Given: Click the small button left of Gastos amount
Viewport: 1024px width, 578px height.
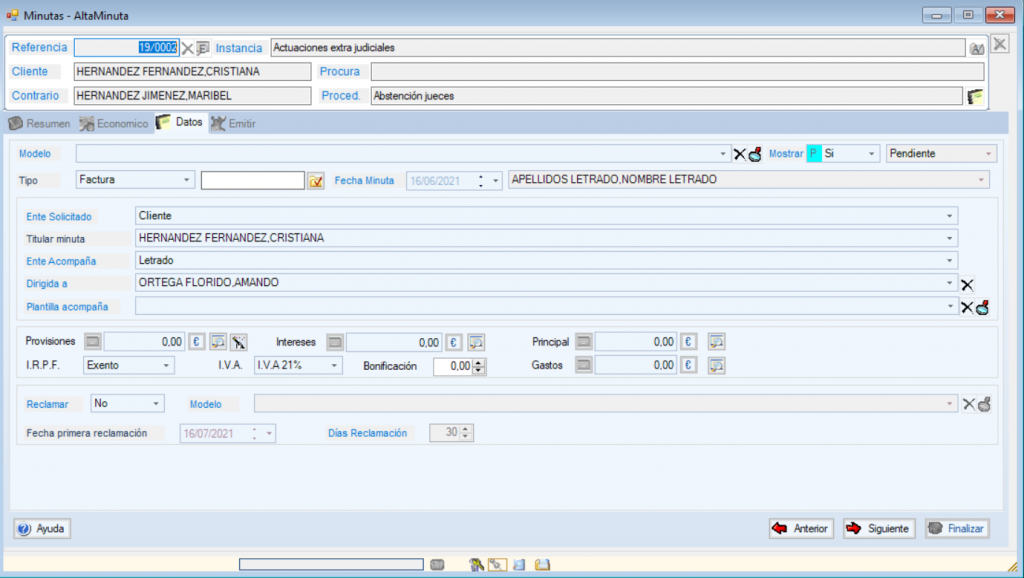Looking at the screenshot, I should tap(584, 366).
